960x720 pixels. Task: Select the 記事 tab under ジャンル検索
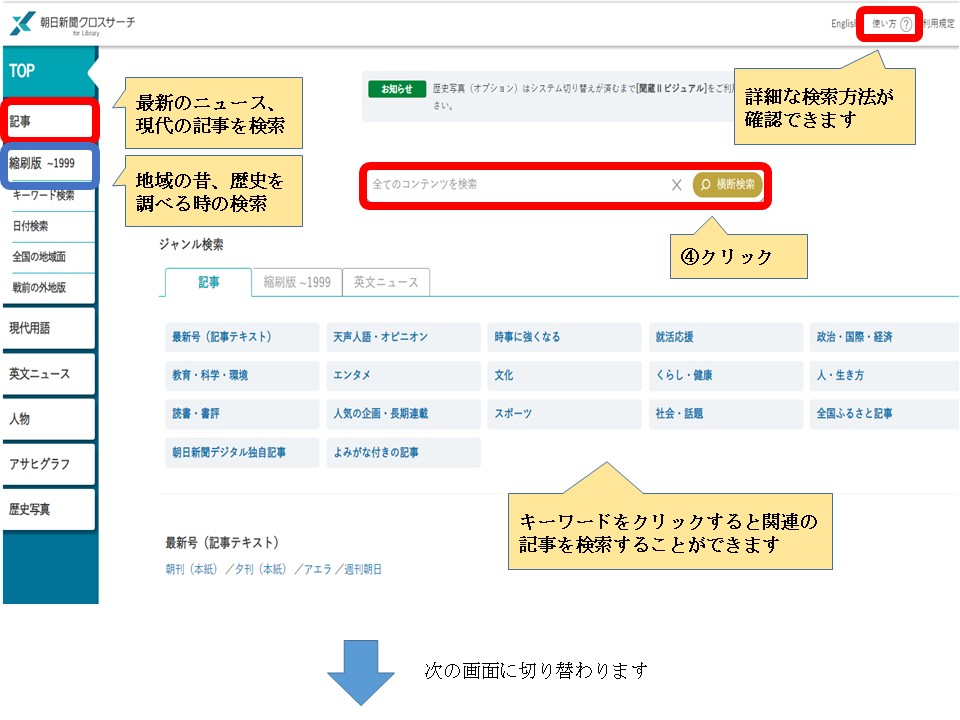[208, 282]
